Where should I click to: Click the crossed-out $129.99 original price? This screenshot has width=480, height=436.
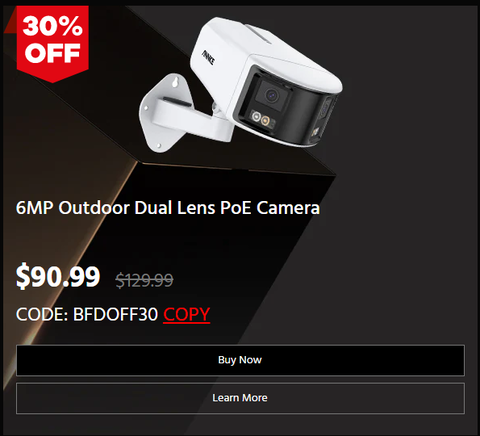144,280
